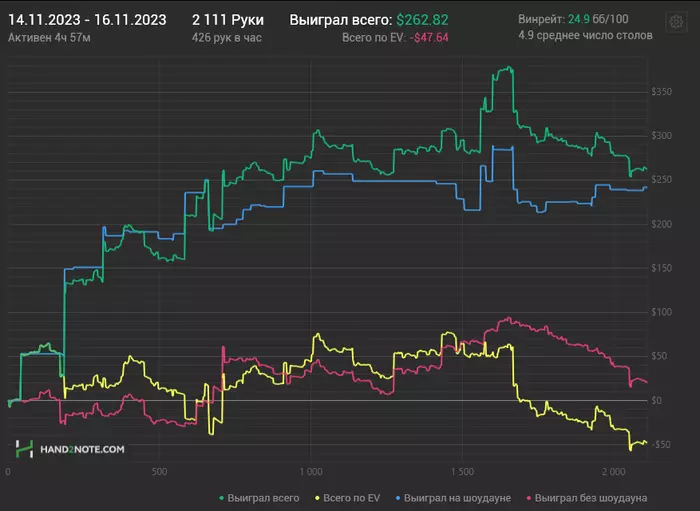This screenshot has height=511, width=700.
Task: Toggle the green 'Выиграл всего' legend dot
Action: (222, 498)
